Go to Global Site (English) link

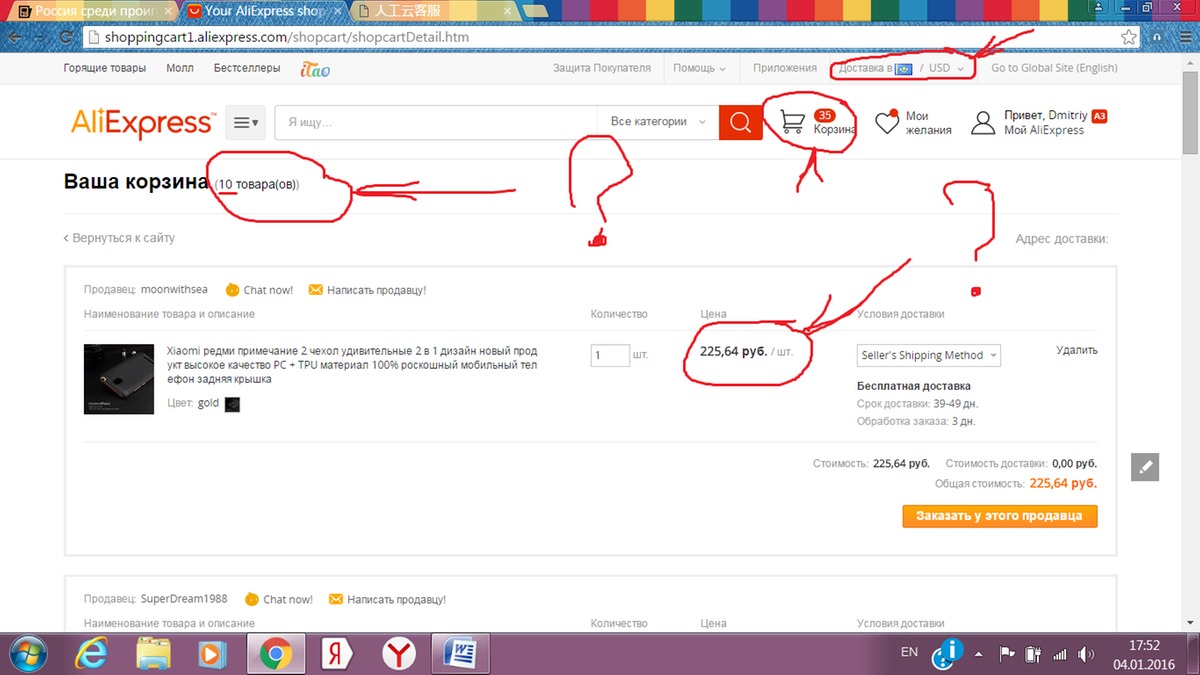click(1054, 68)
